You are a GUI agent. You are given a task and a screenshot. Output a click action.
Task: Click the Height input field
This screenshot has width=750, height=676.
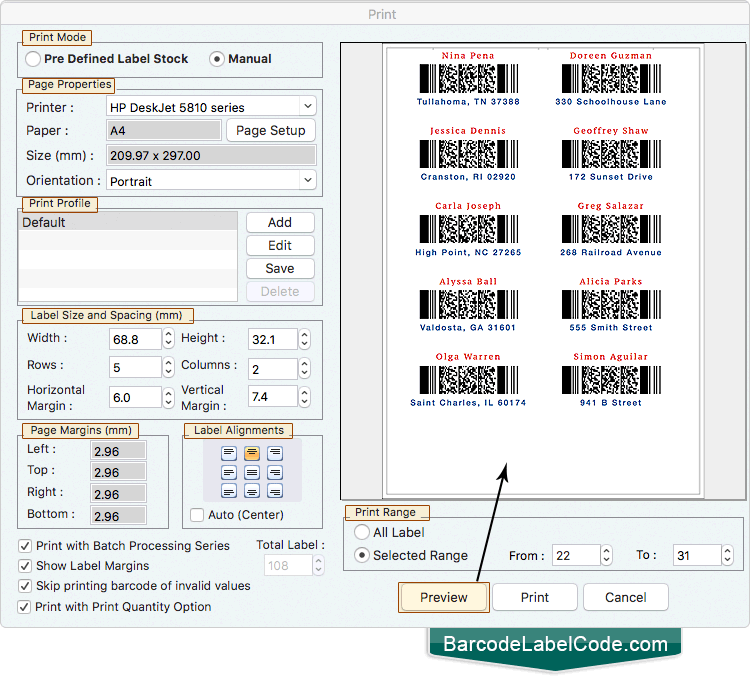[273, 339]
